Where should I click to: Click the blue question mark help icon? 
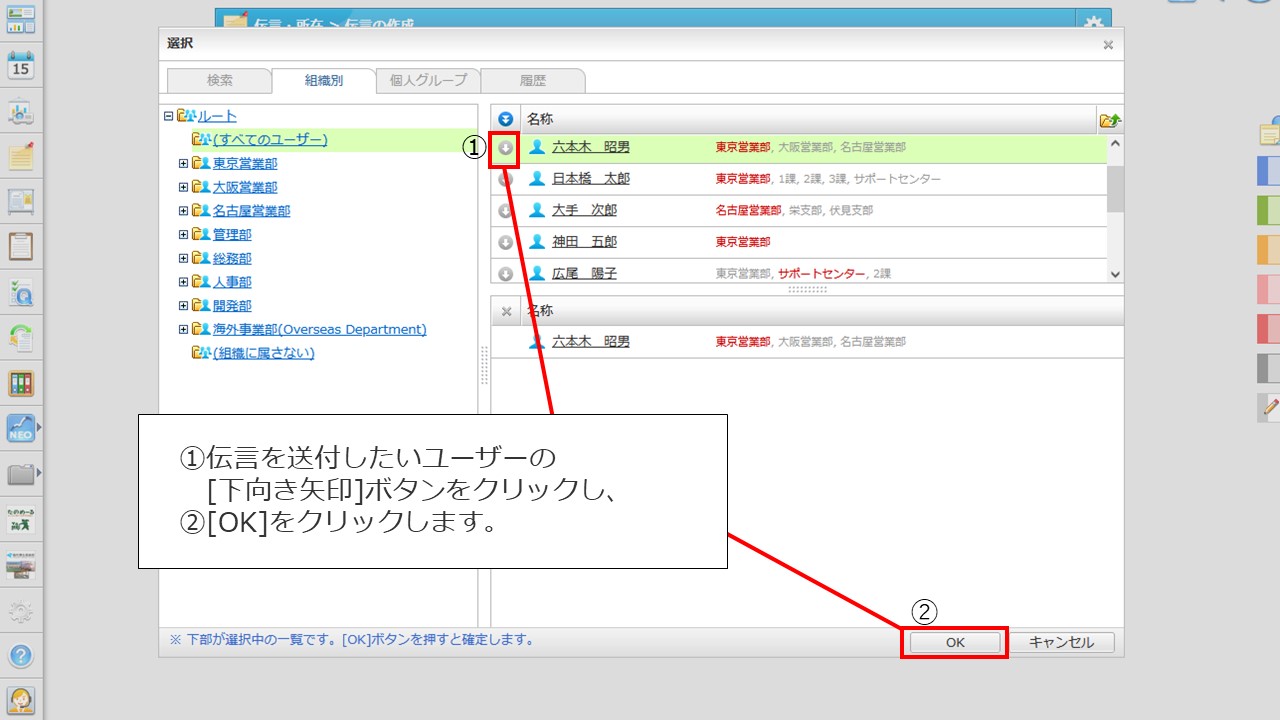tap(21, 656)
